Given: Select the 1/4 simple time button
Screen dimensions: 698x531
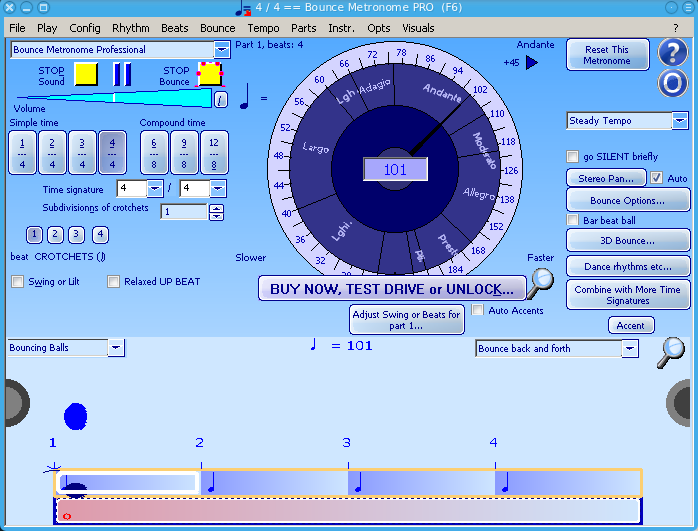Looking at the screenshot, I should [x=22, y=153].
